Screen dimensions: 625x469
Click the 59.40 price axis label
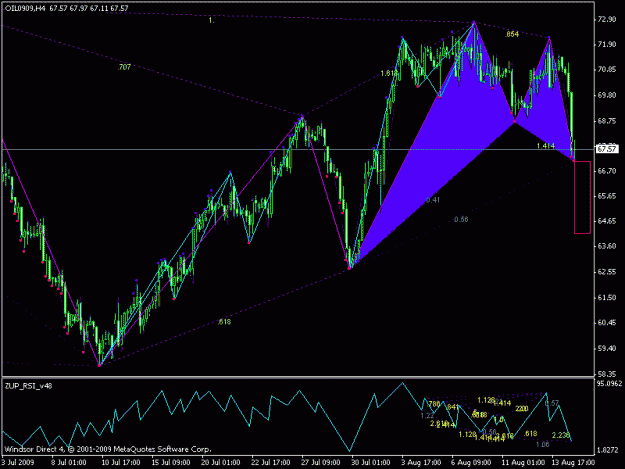[607, 348]
